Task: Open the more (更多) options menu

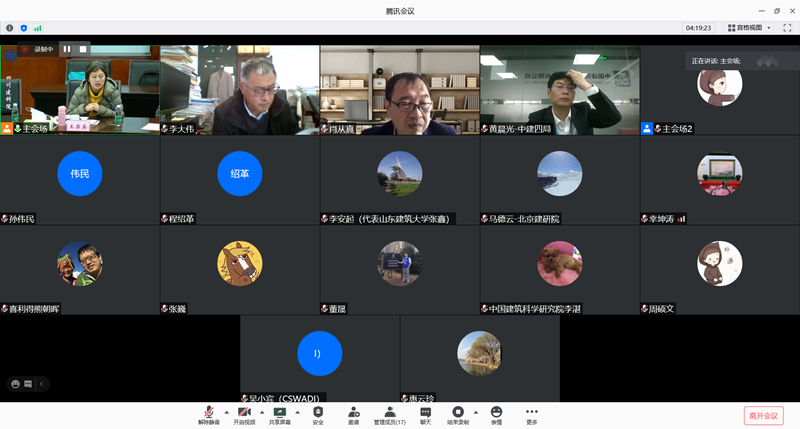Action: 531,414
